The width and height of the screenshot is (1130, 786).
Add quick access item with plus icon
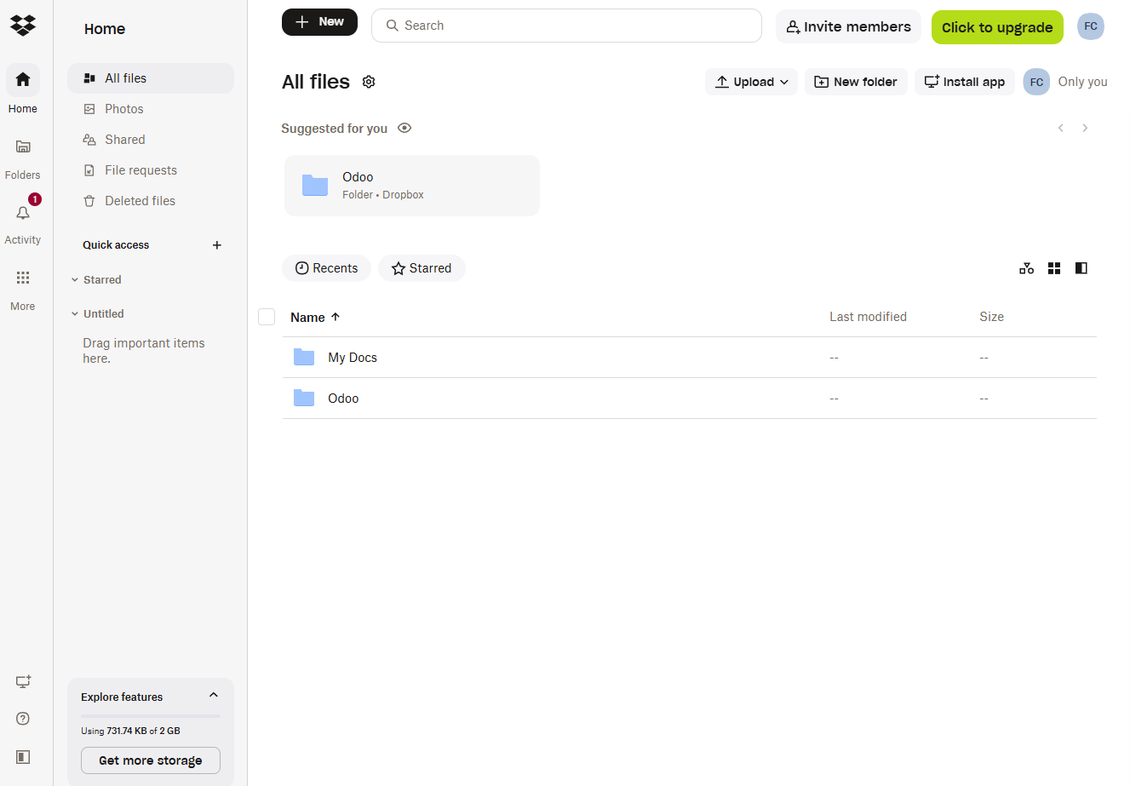click(217, 245)
